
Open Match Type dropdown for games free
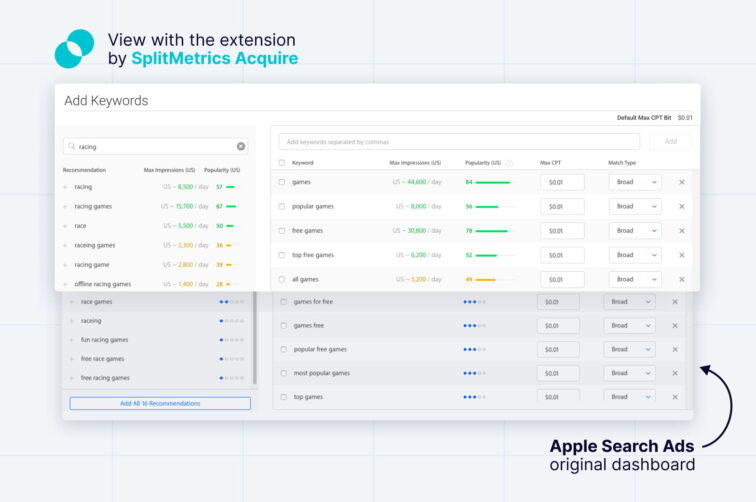pyautogui.click(x=629, y=326)
